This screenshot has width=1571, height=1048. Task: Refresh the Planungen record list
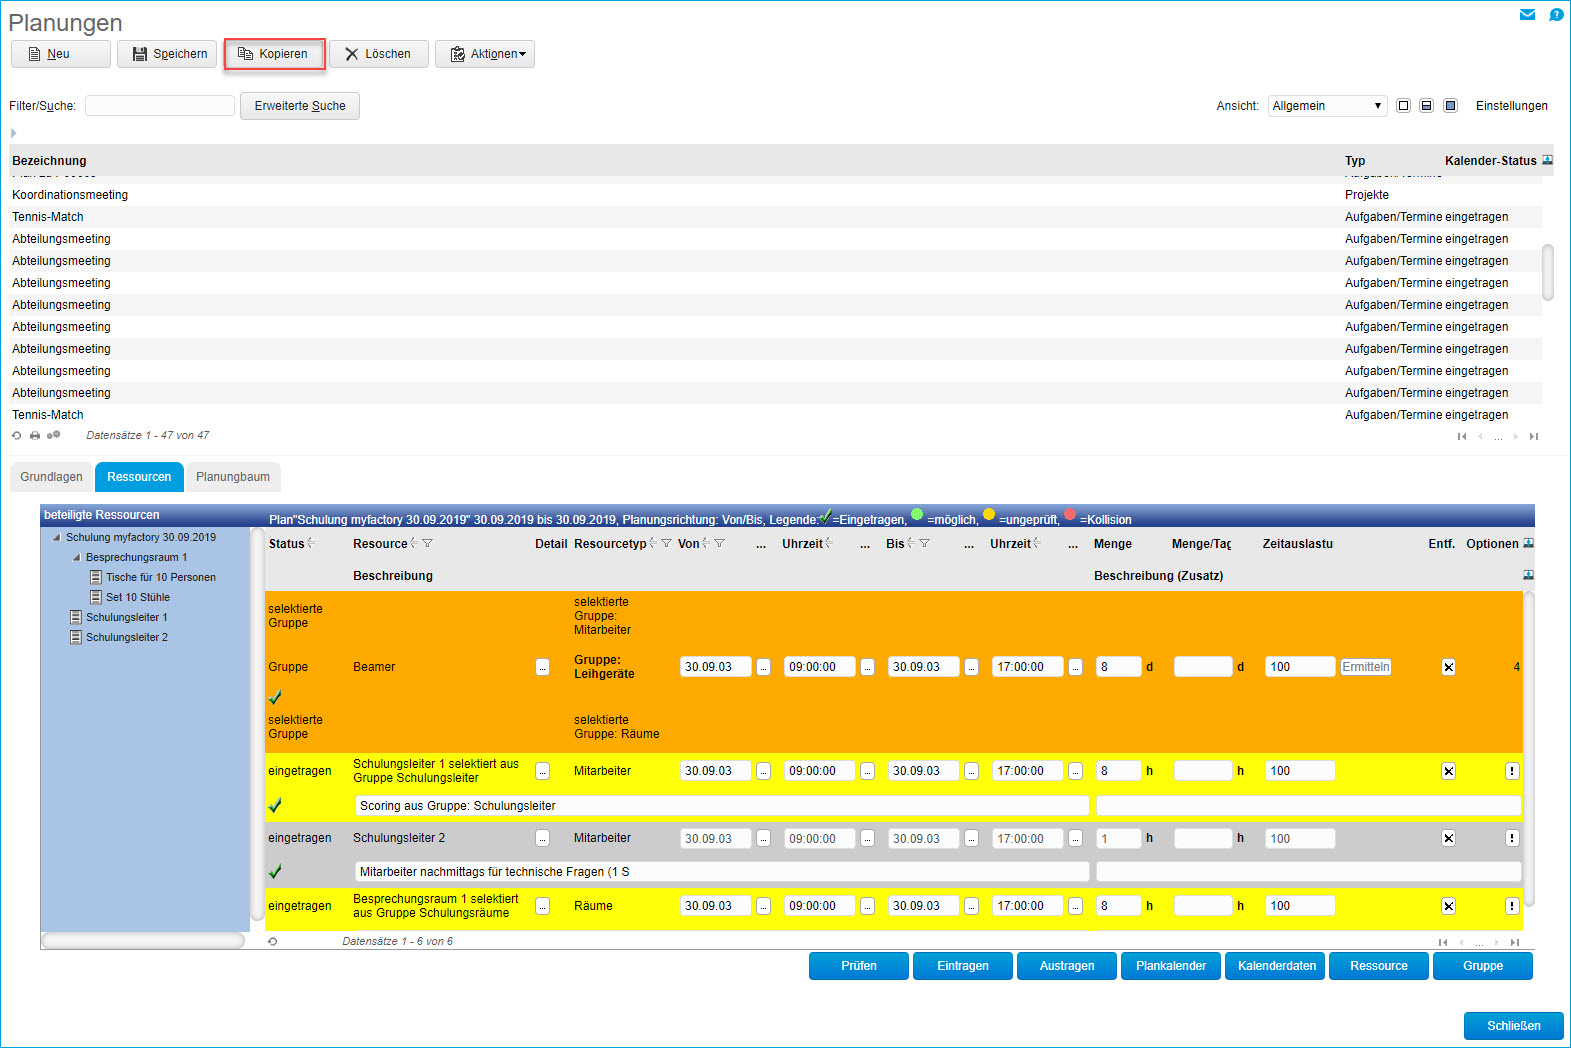click(x=16, y=436)
